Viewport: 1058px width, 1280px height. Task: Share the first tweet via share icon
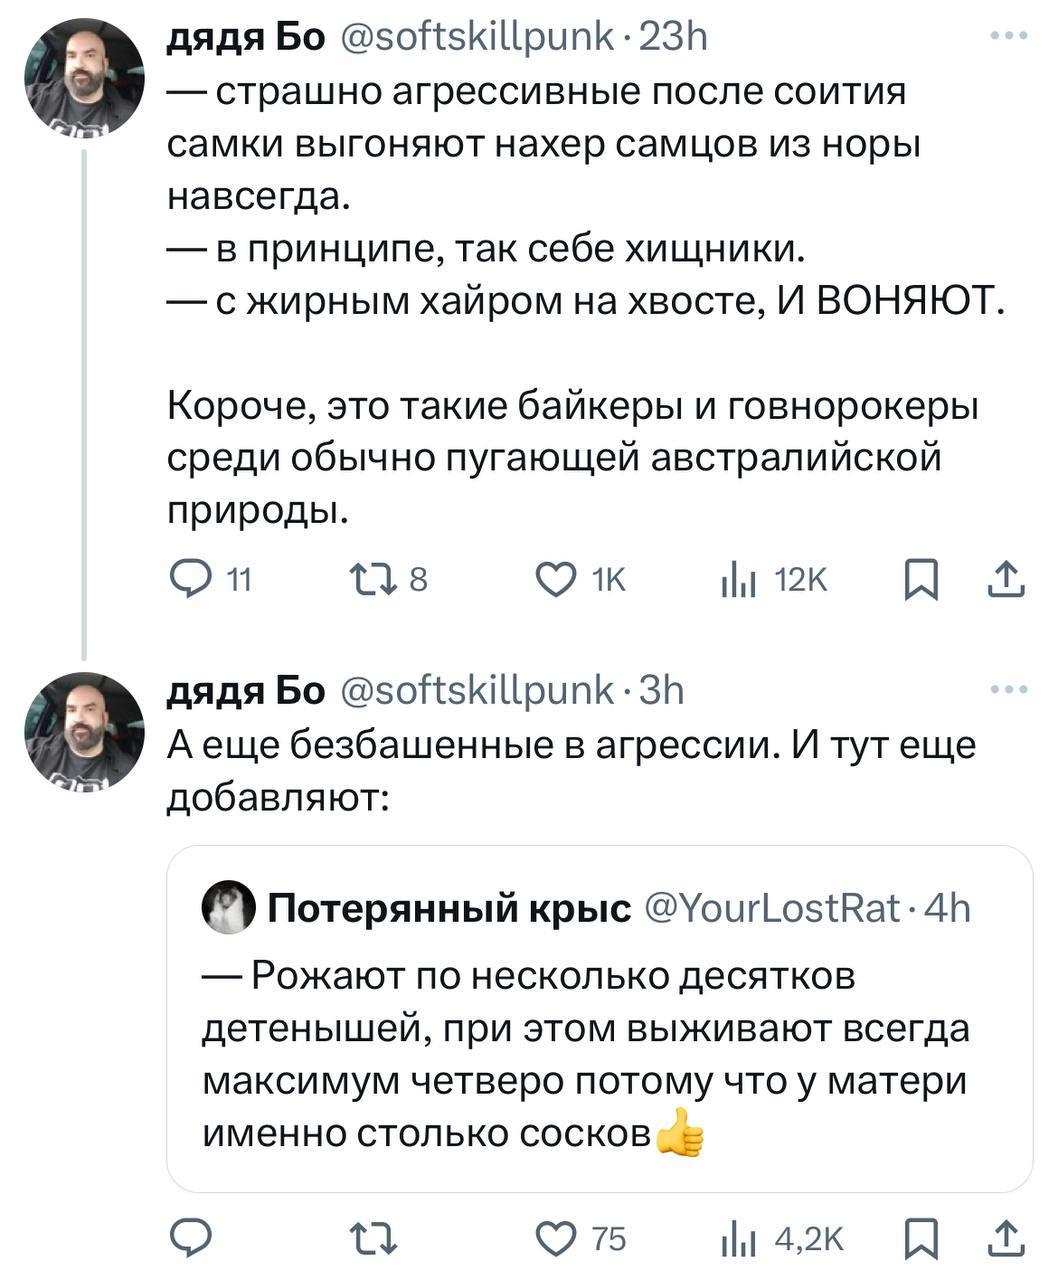(1006, 580)
